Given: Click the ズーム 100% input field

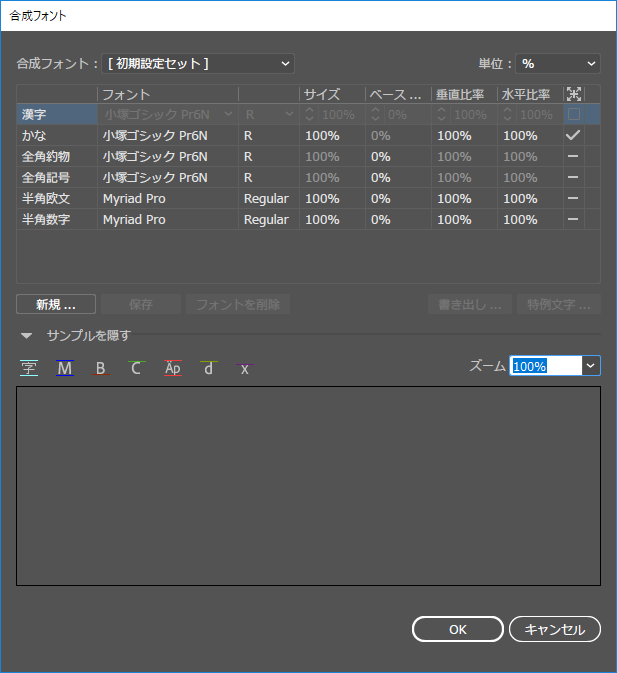Looking at the screenshot, I should [x=546, y=366].
